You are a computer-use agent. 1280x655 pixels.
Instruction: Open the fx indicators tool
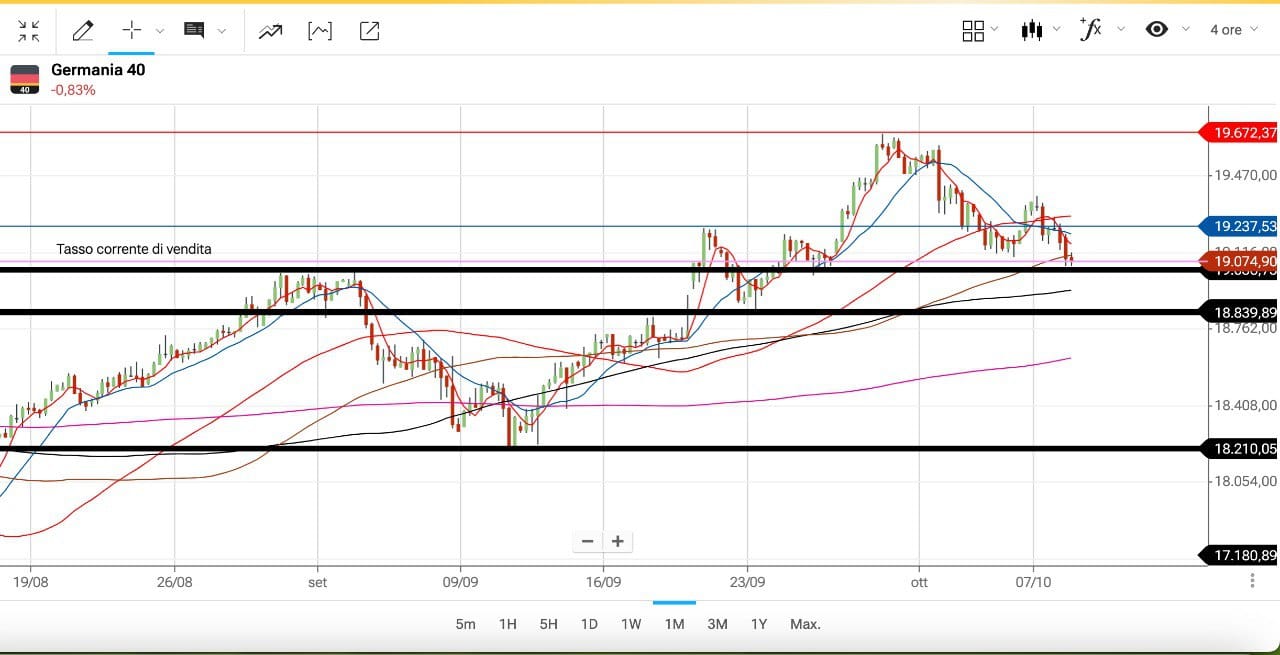coord(1091,30)
